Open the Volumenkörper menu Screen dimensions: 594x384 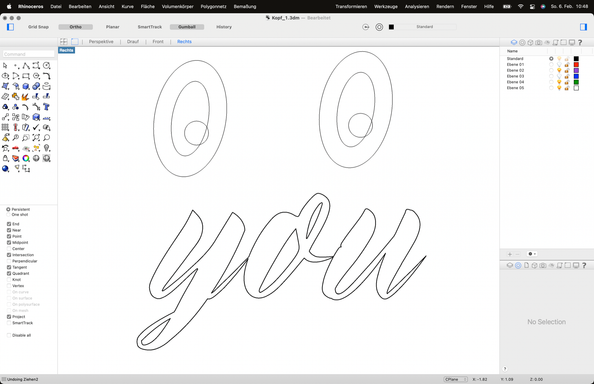click(x=177, y=6)
